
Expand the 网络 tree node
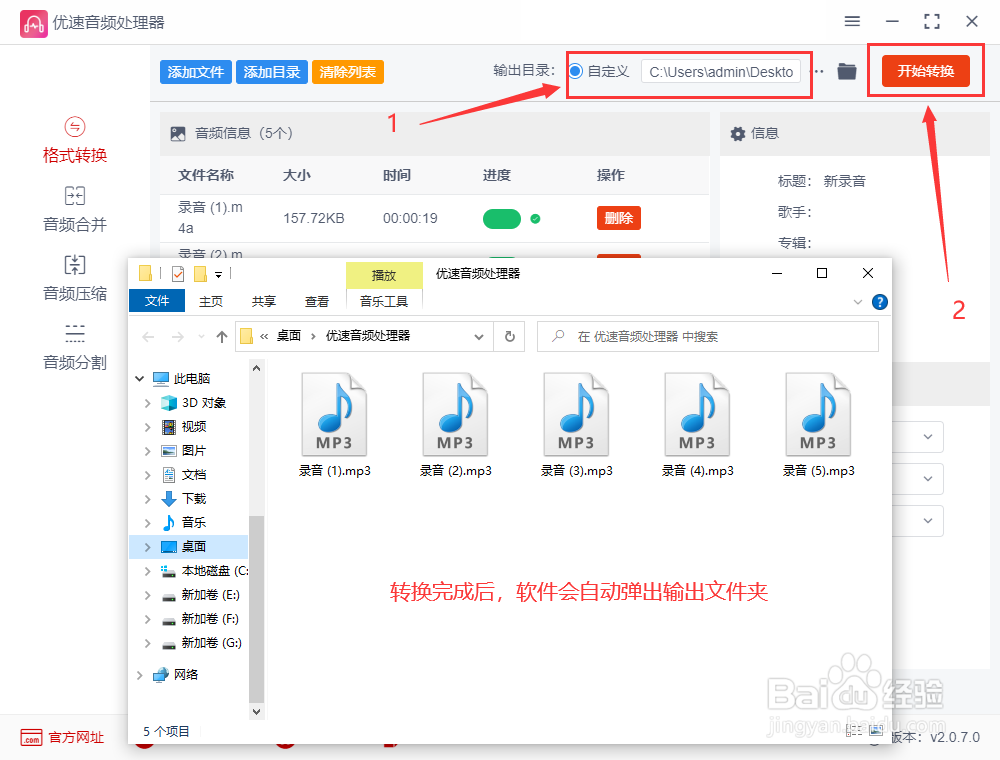(140, 675)
